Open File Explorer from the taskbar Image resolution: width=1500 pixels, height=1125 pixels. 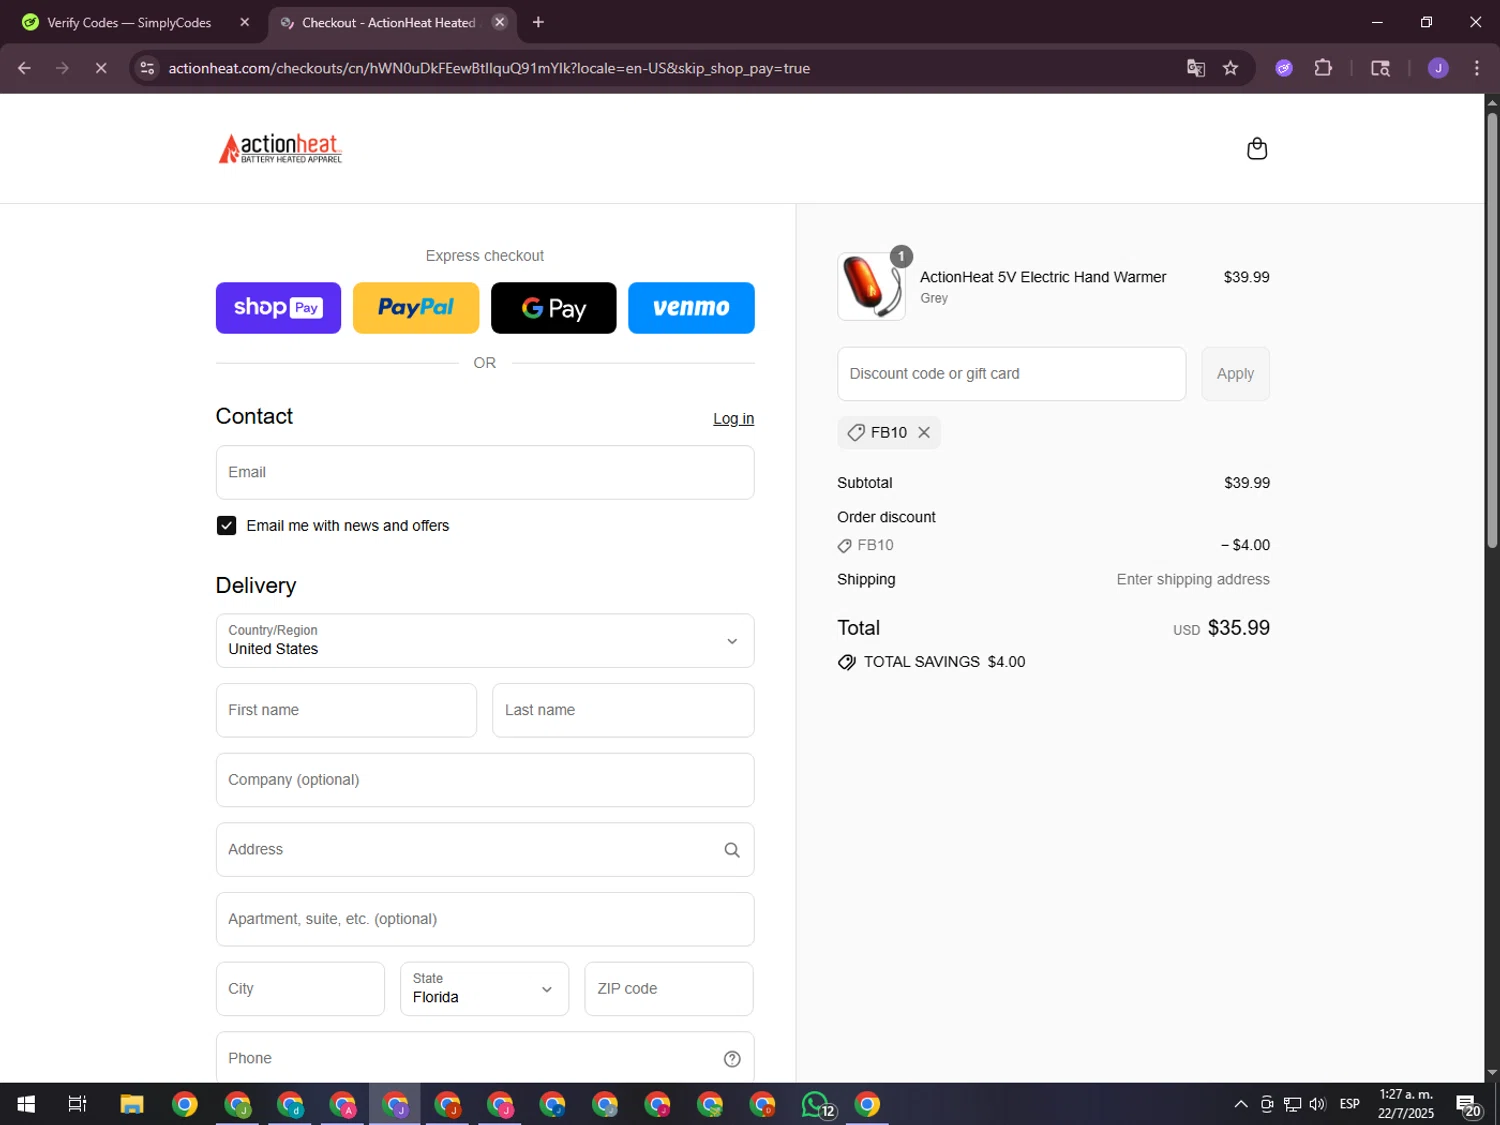pyautogui.click(x=132, y=1104)
